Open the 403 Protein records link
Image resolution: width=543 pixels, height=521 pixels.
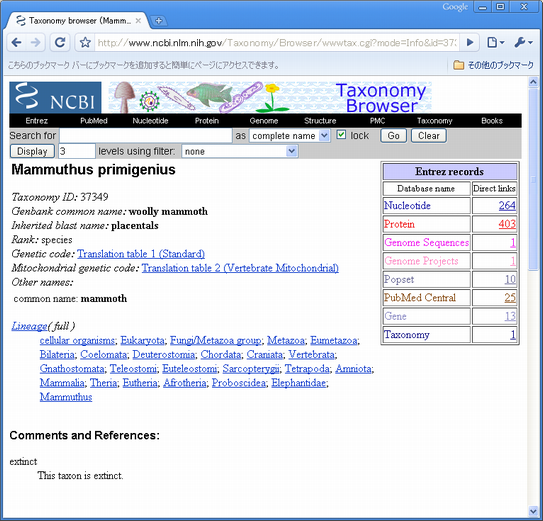pos(507,224)
